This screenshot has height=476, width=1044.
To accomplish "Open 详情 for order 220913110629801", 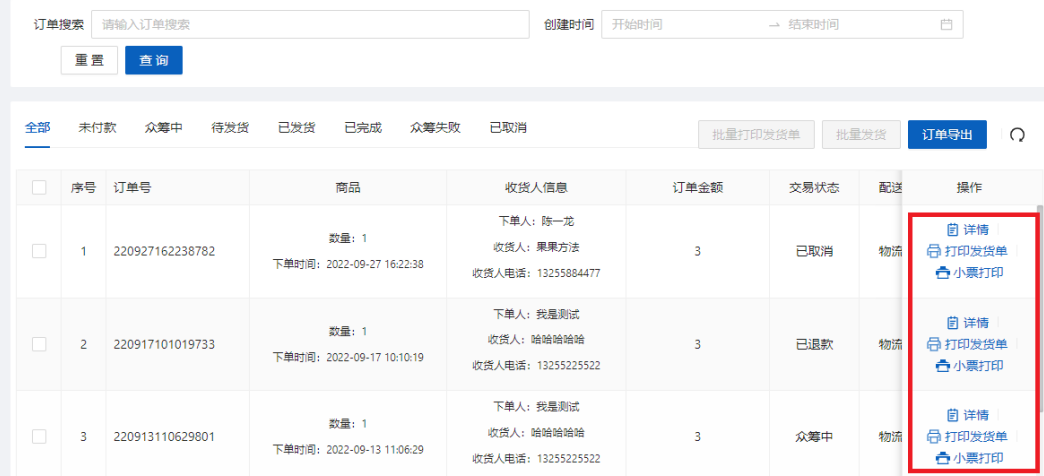I will pos(967,415).
